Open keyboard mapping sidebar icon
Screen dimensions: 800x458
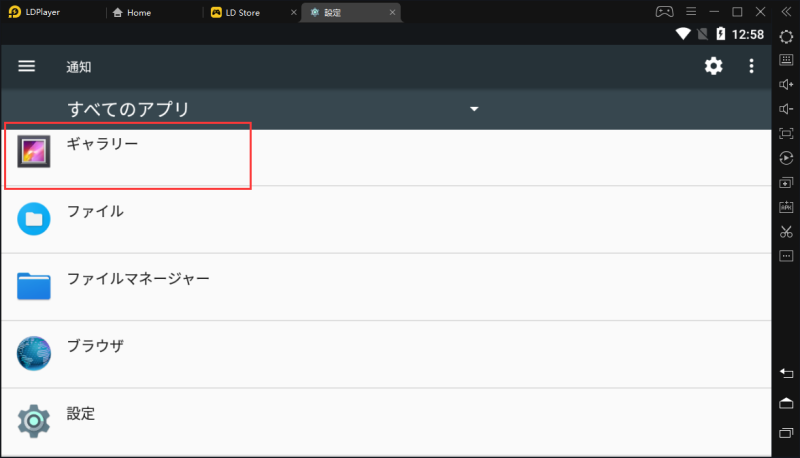786,60
